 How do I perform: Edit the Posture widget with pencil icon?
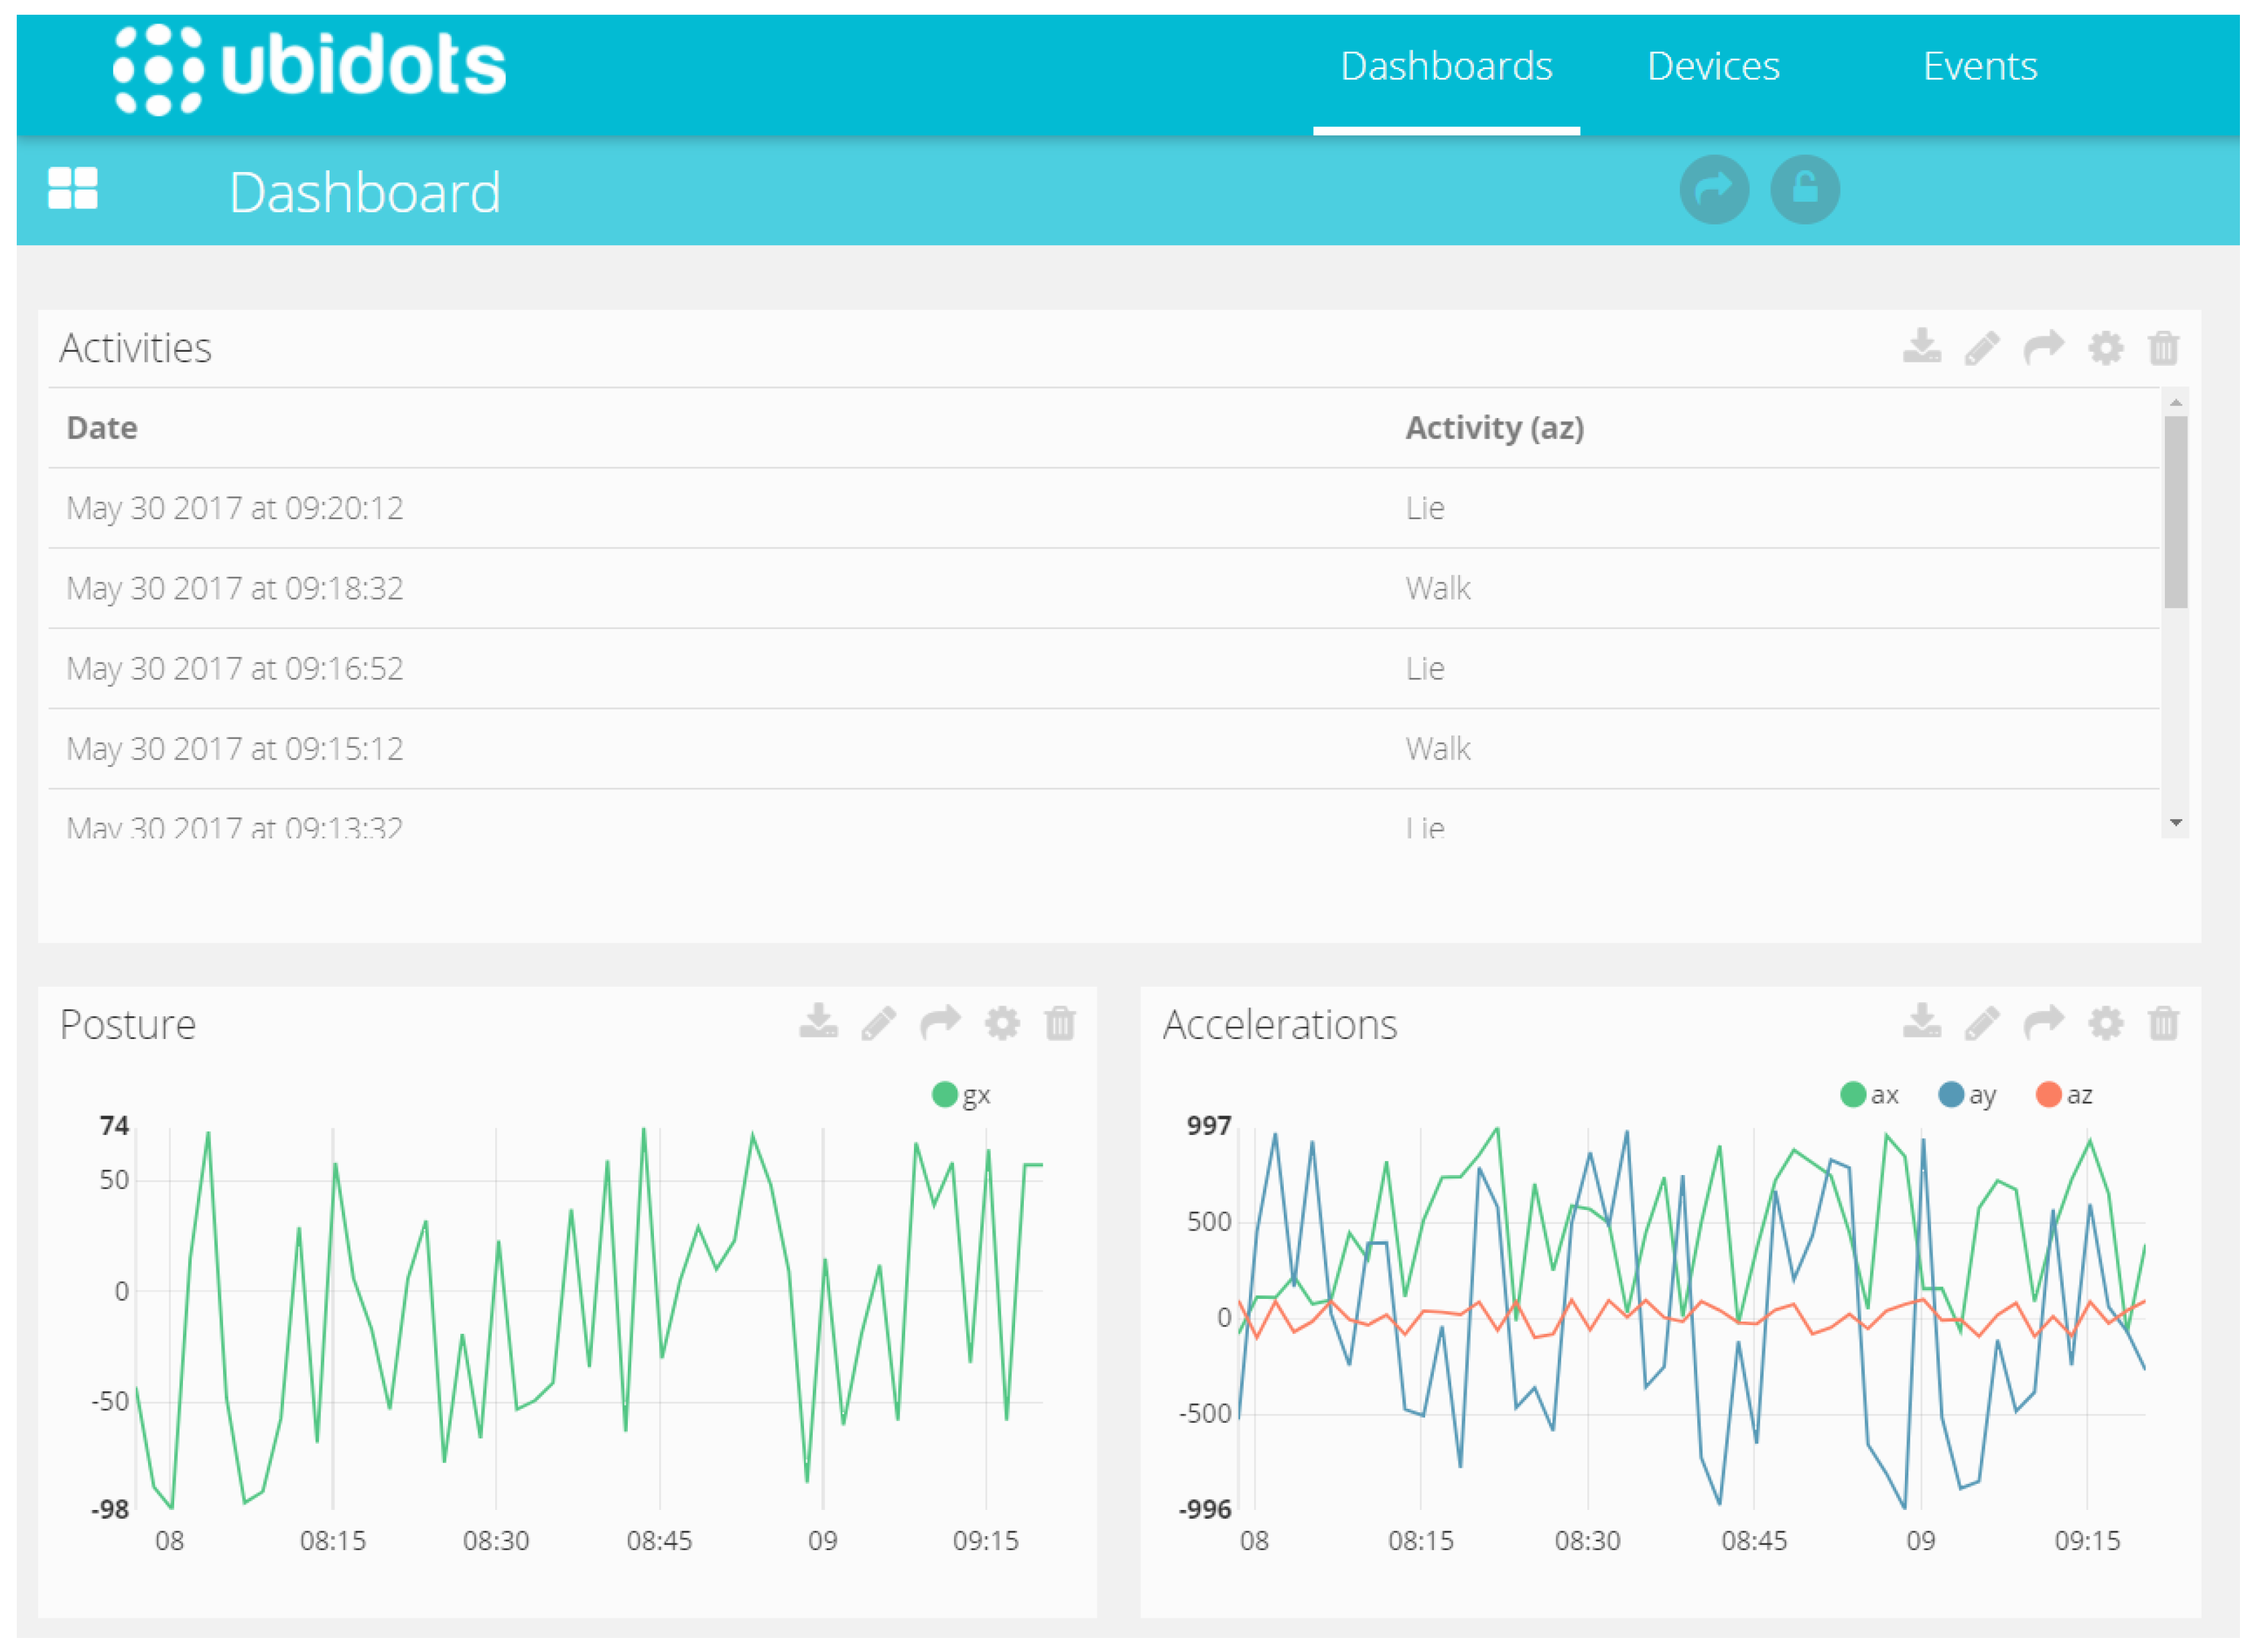point(878,1023)
